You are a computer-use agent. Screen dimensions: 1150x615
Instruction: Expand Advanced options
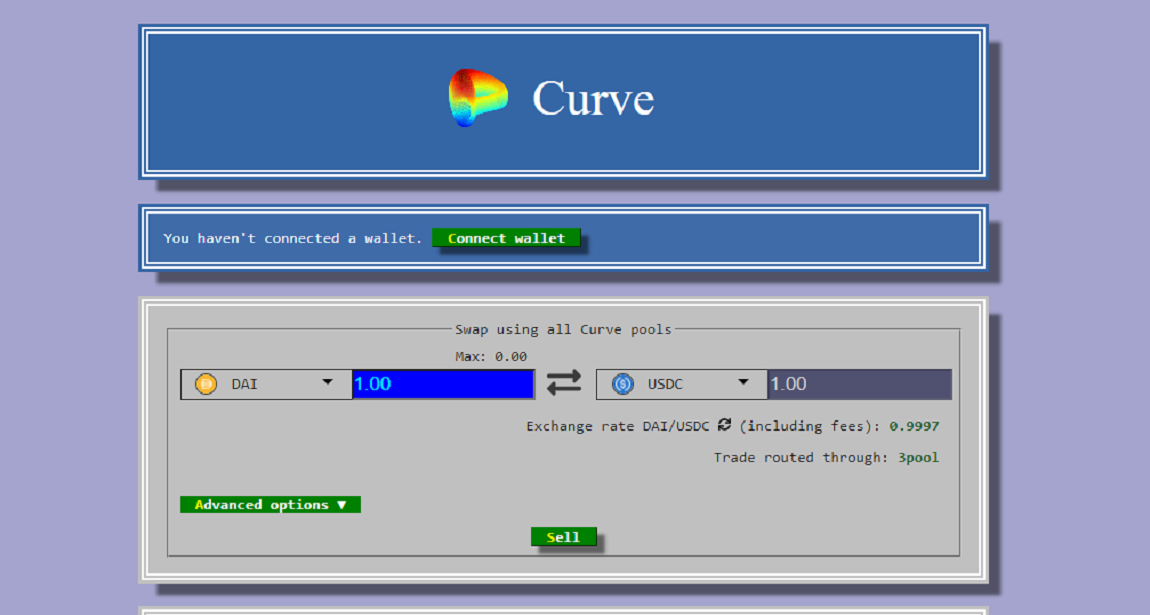[271, 504]
